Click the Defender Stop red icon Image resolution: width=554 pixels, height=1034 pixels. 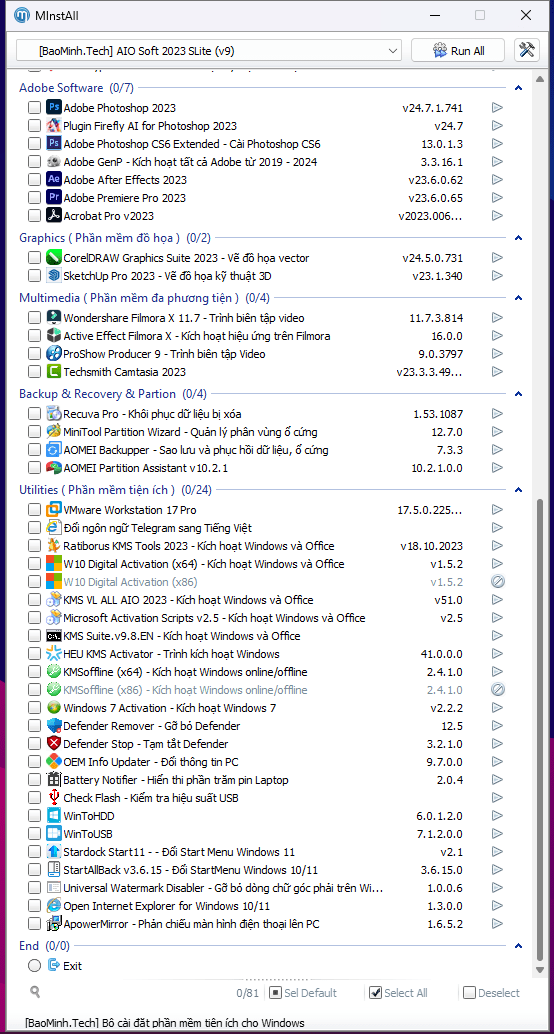click(53, 744)
